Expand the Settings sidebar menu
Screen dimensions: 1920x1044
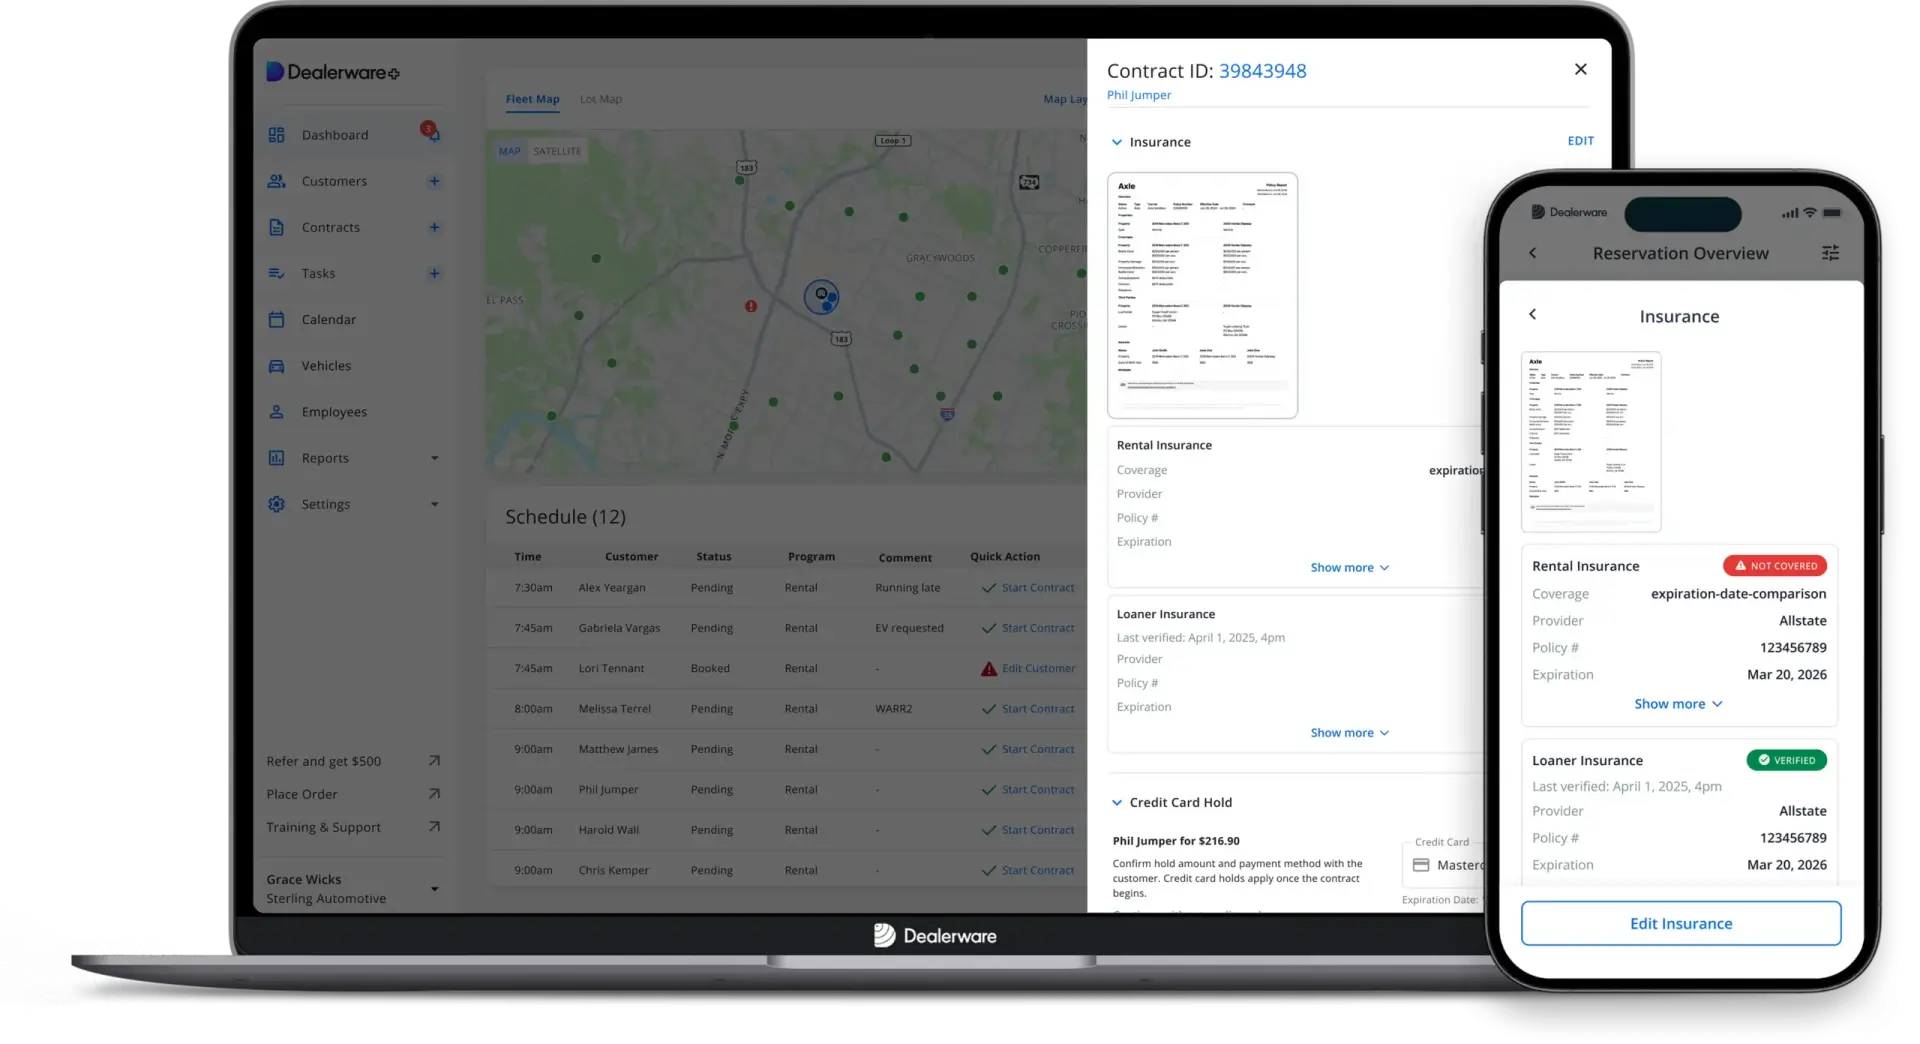[434, 504]
